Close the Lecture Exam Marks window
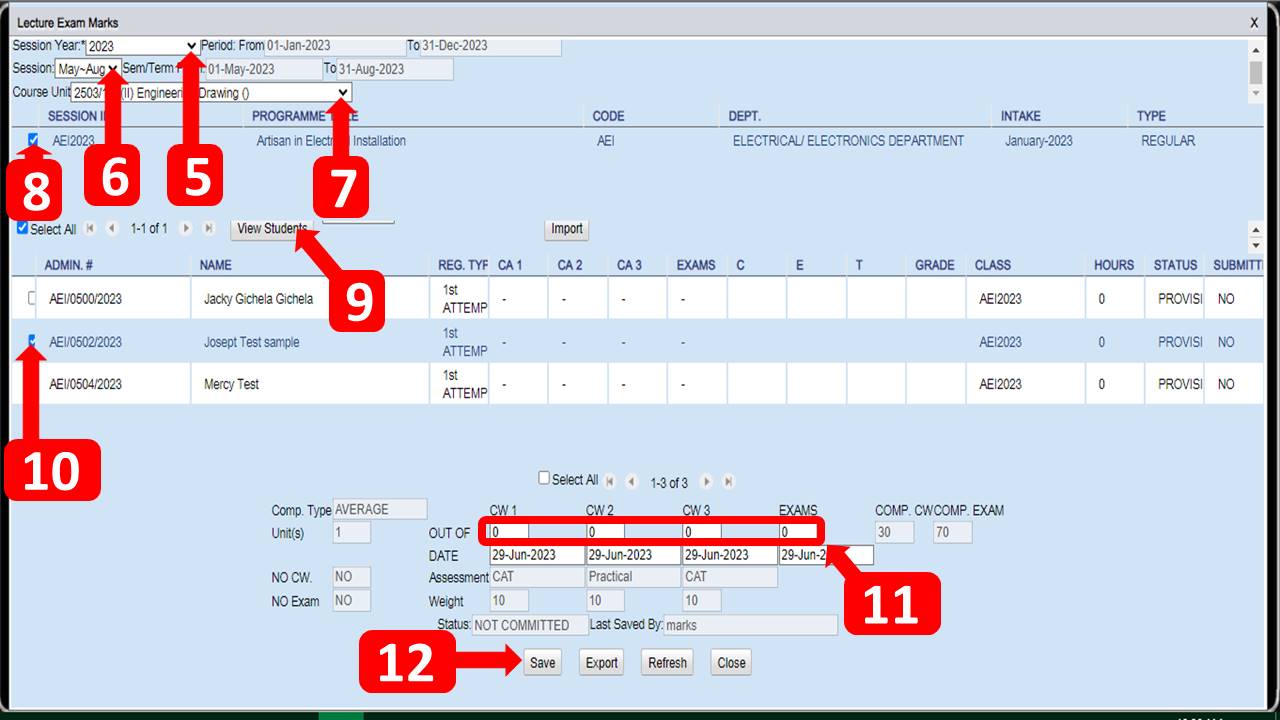1280x720 pixels. click(x=1254, y=22)
